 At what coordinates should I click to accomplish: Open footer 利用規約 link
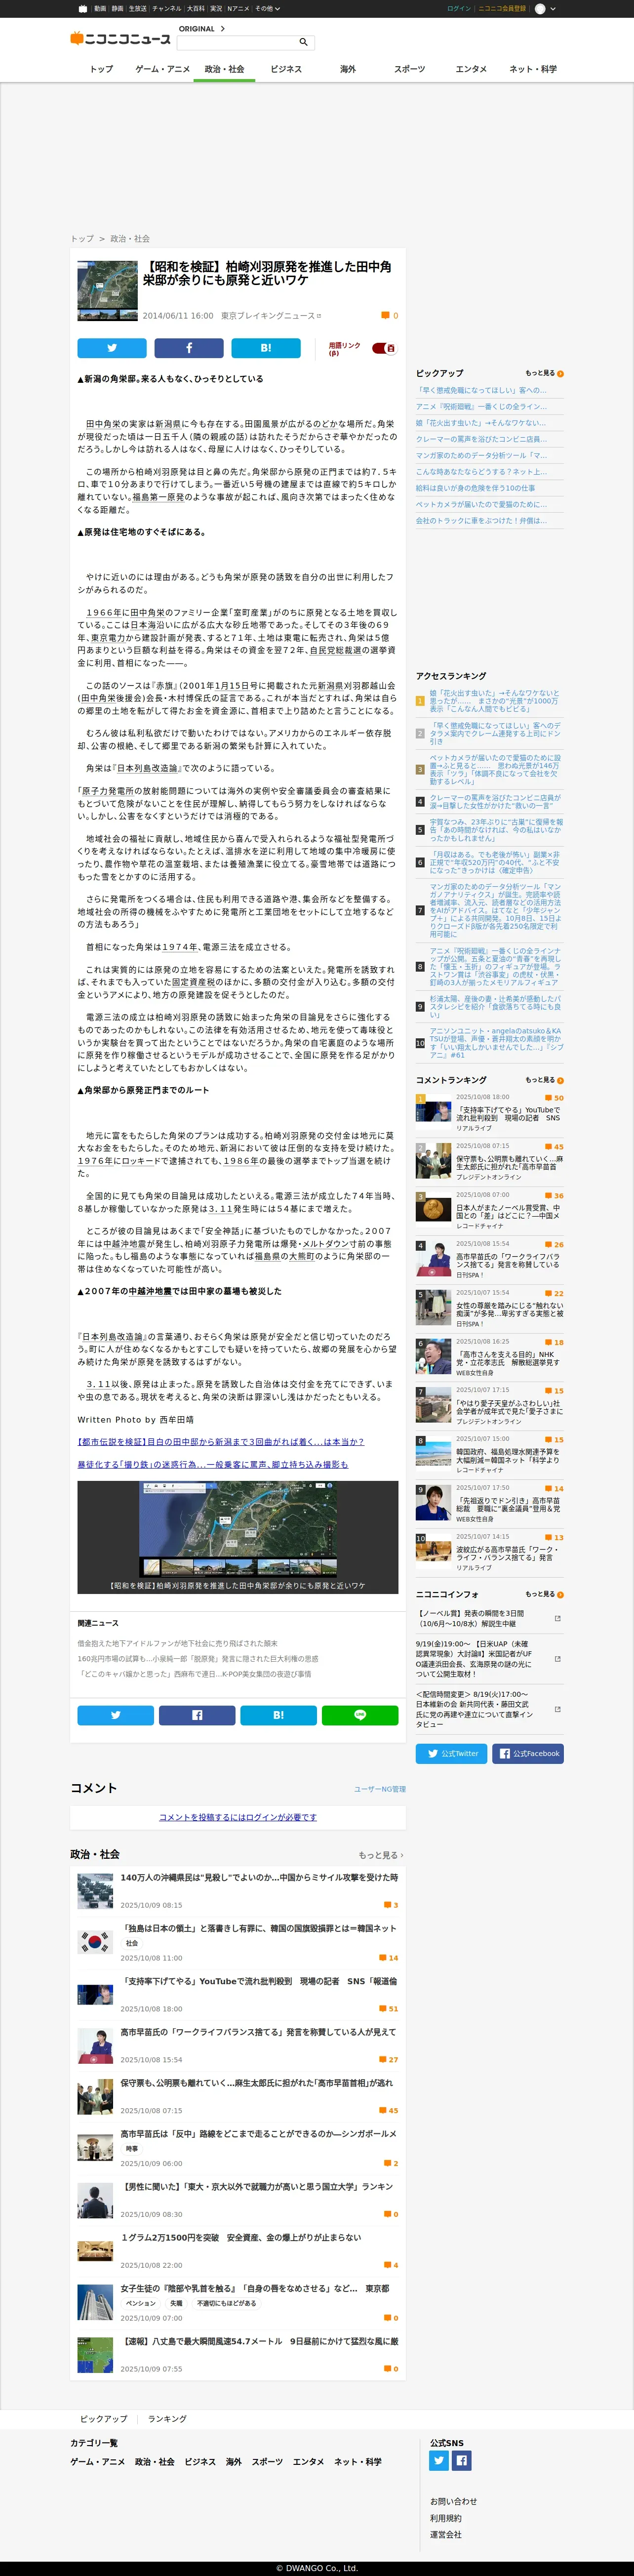446,2518
